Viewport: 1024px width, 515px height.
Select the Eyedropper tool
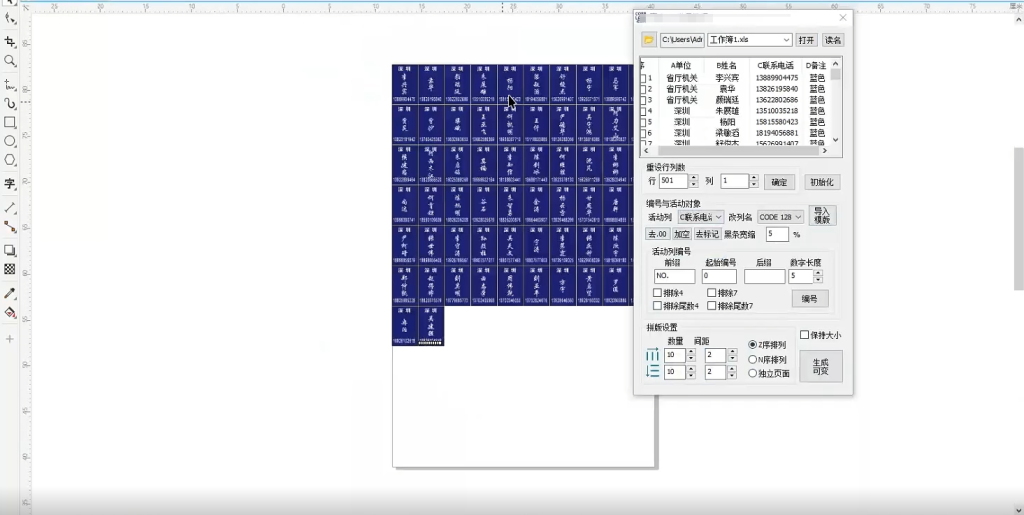10,293
